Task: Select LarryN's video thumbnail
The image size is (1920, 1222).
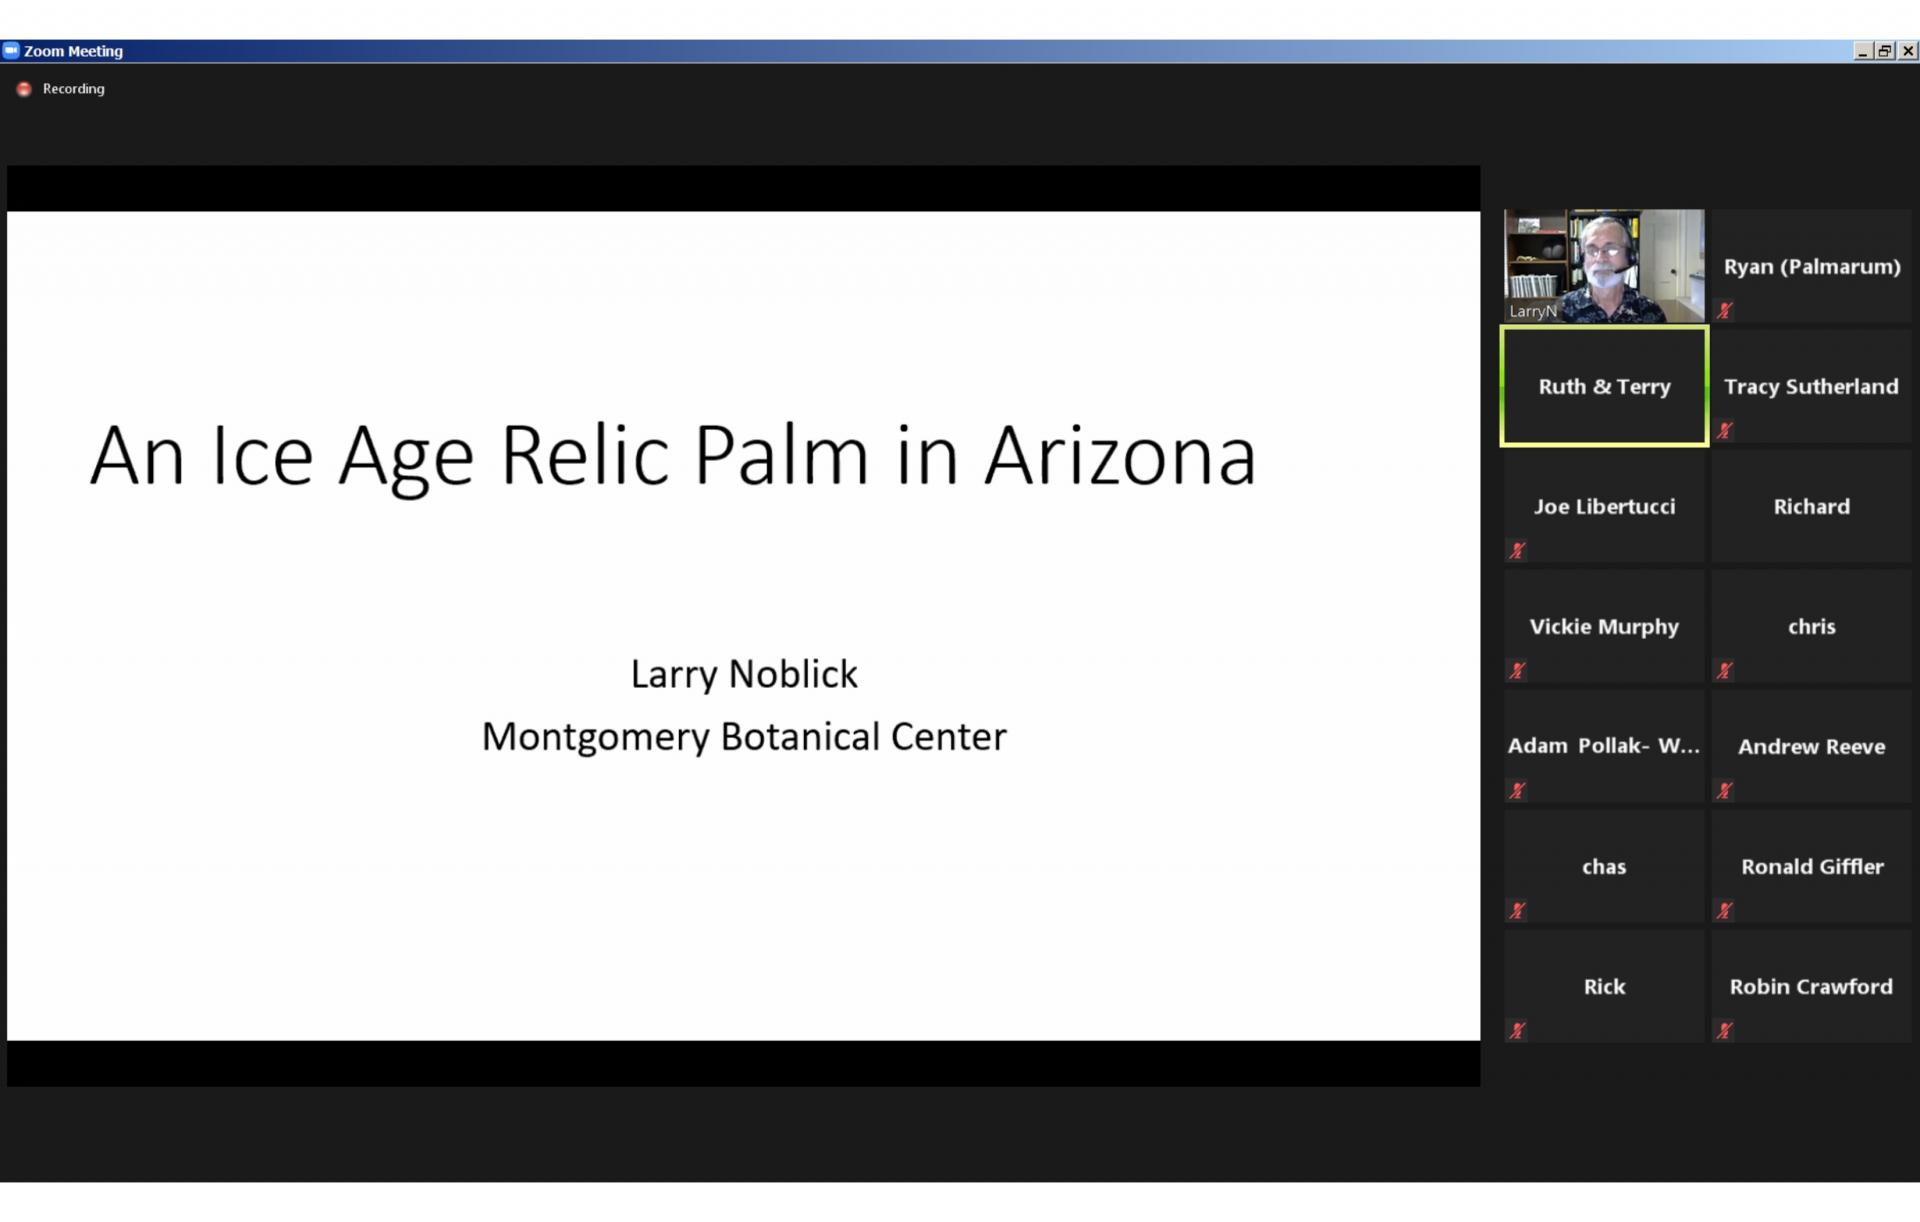Action: 1604,265
